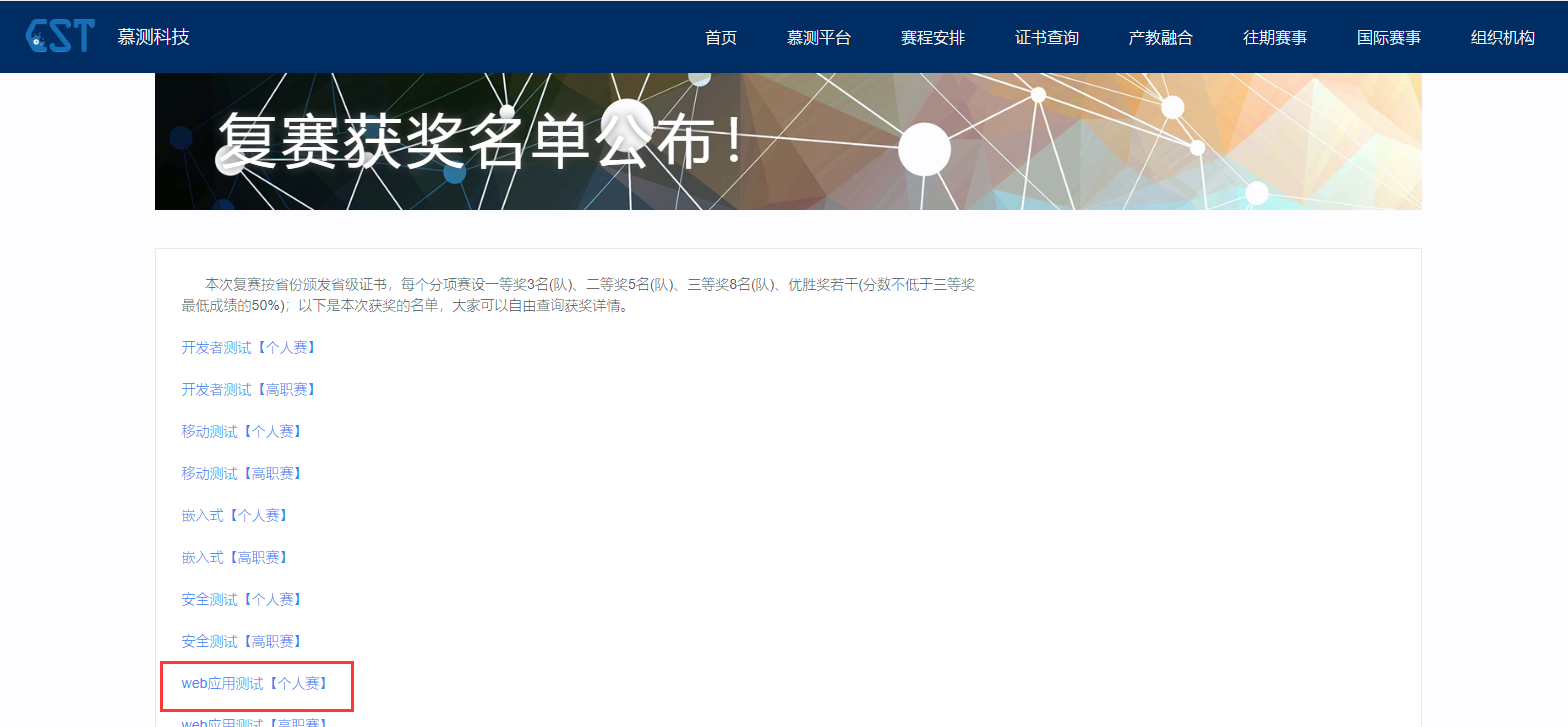Open 组织机构 from the top menu
Image resolution: width=1568 pixels, height=727 pixels.
[x=1502, y=38]
